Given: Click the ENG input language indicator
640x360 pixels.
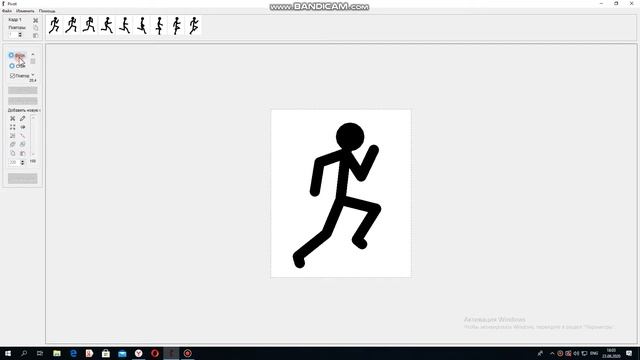Looking at the screenshot, I should click(594, 353).
